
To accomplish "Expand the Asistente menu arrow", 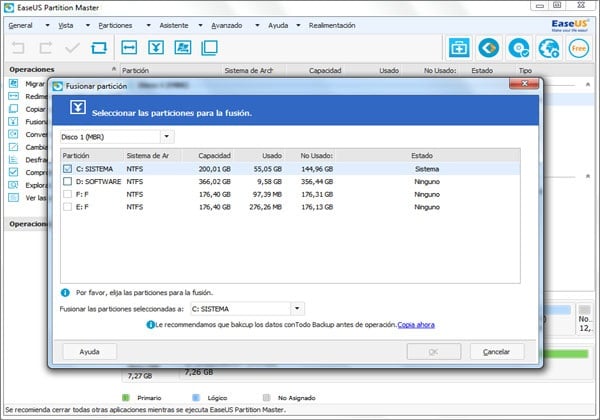I will tap(200, 25).
